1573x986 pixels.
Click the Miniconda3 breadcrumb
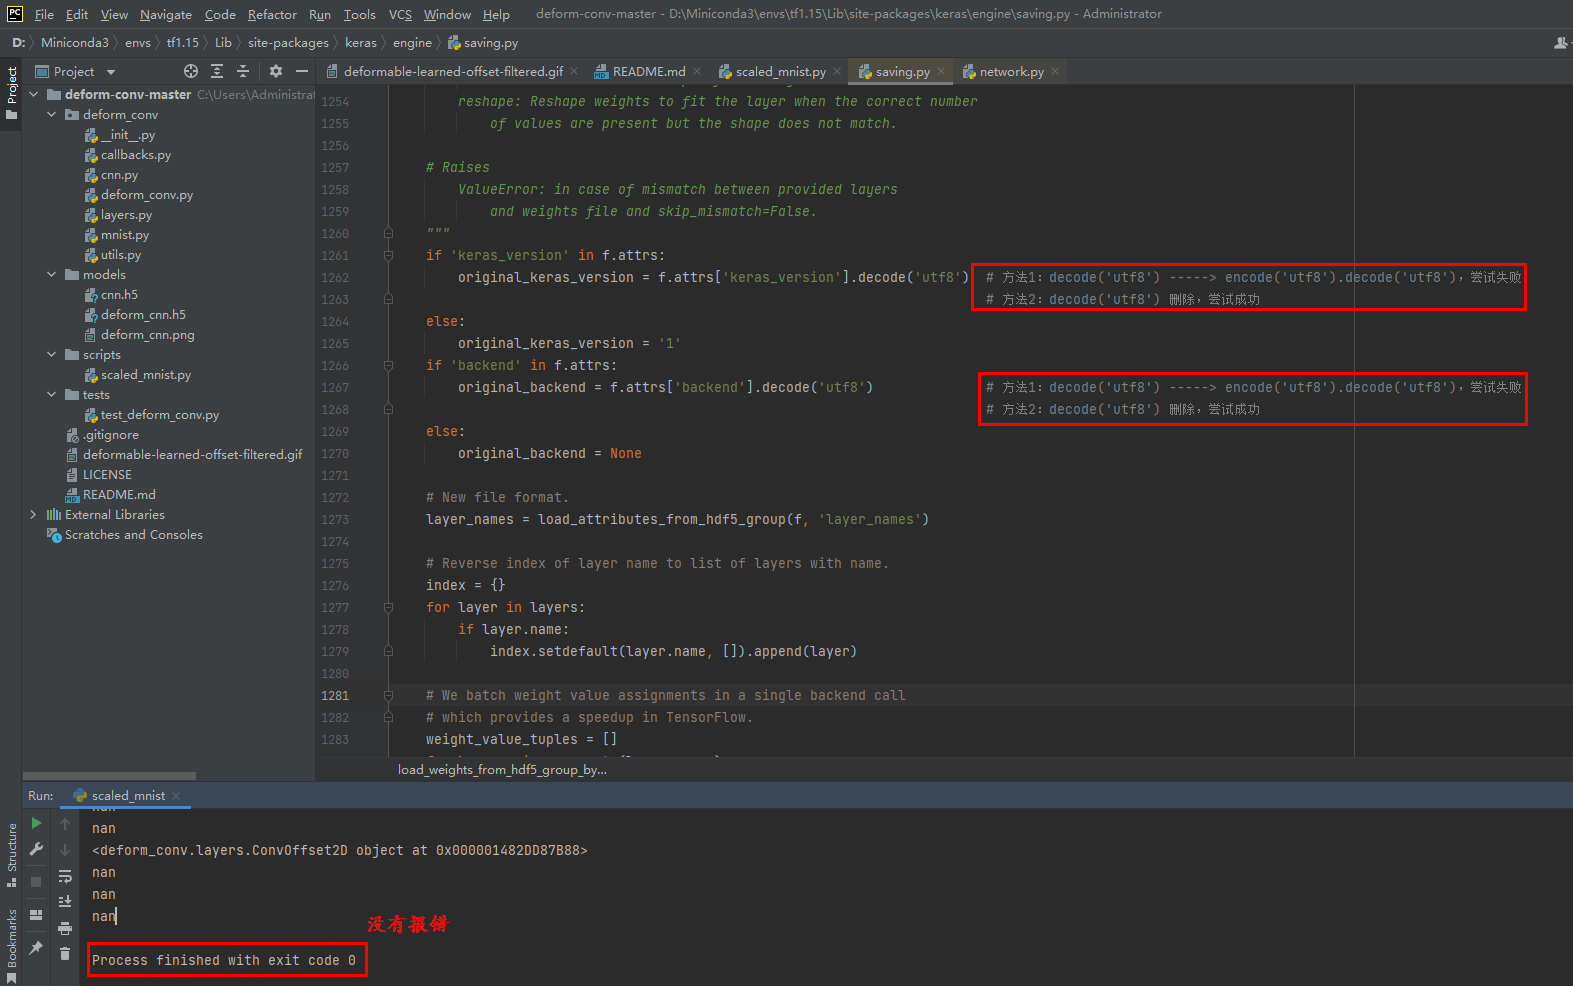(x=75, y=43)
